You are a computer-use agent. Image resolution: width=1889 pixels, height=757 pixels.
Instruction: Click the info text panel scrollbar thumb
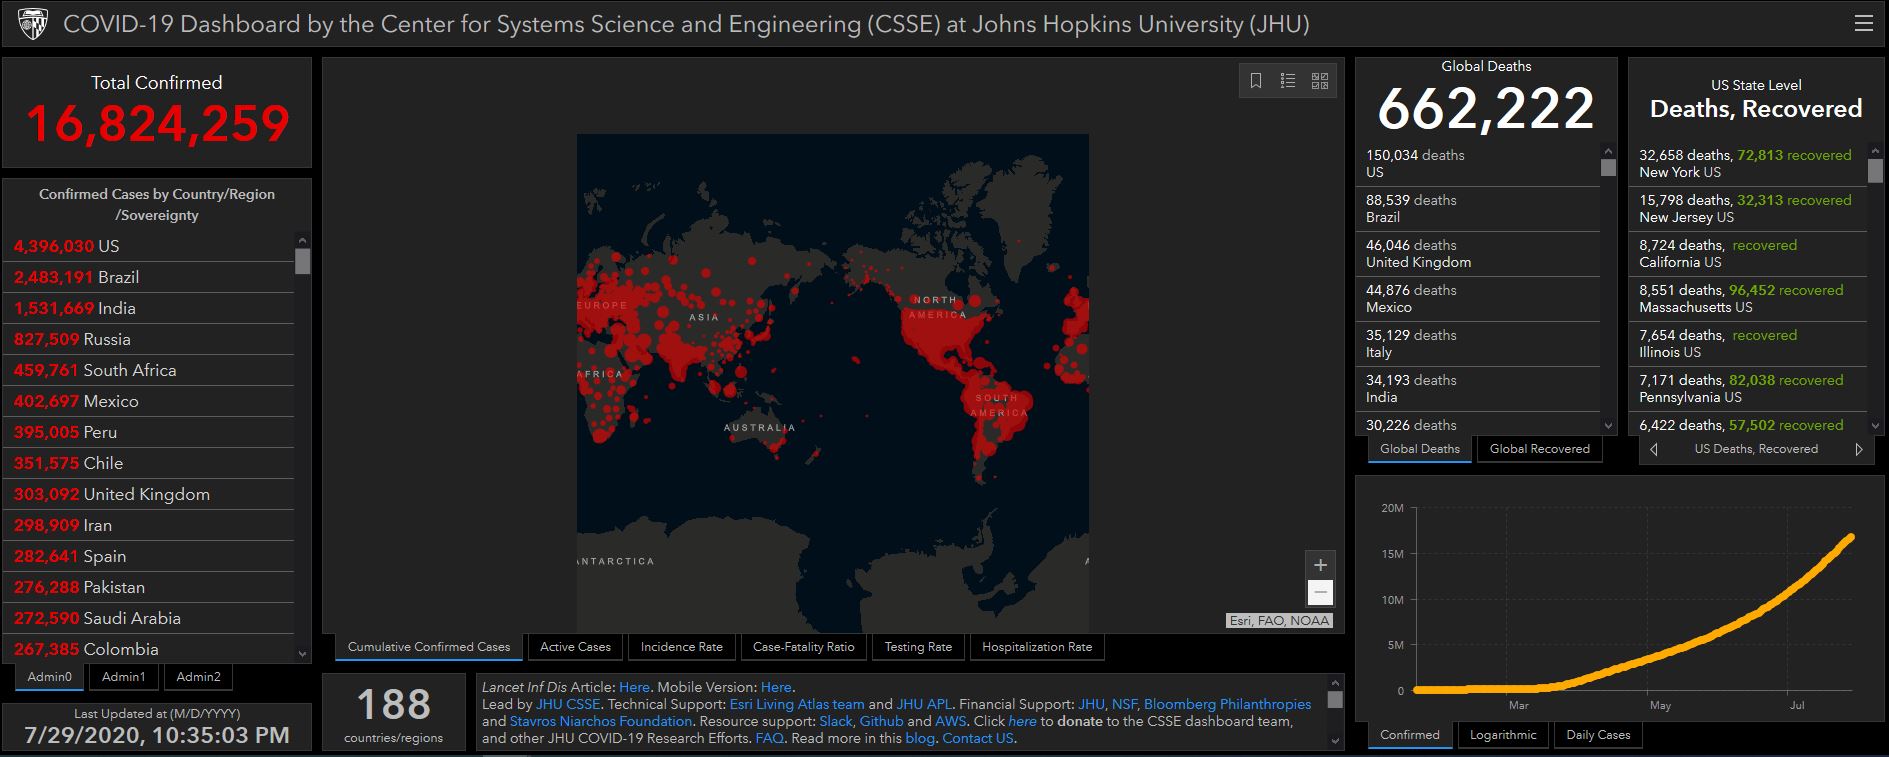[1334, 699]
